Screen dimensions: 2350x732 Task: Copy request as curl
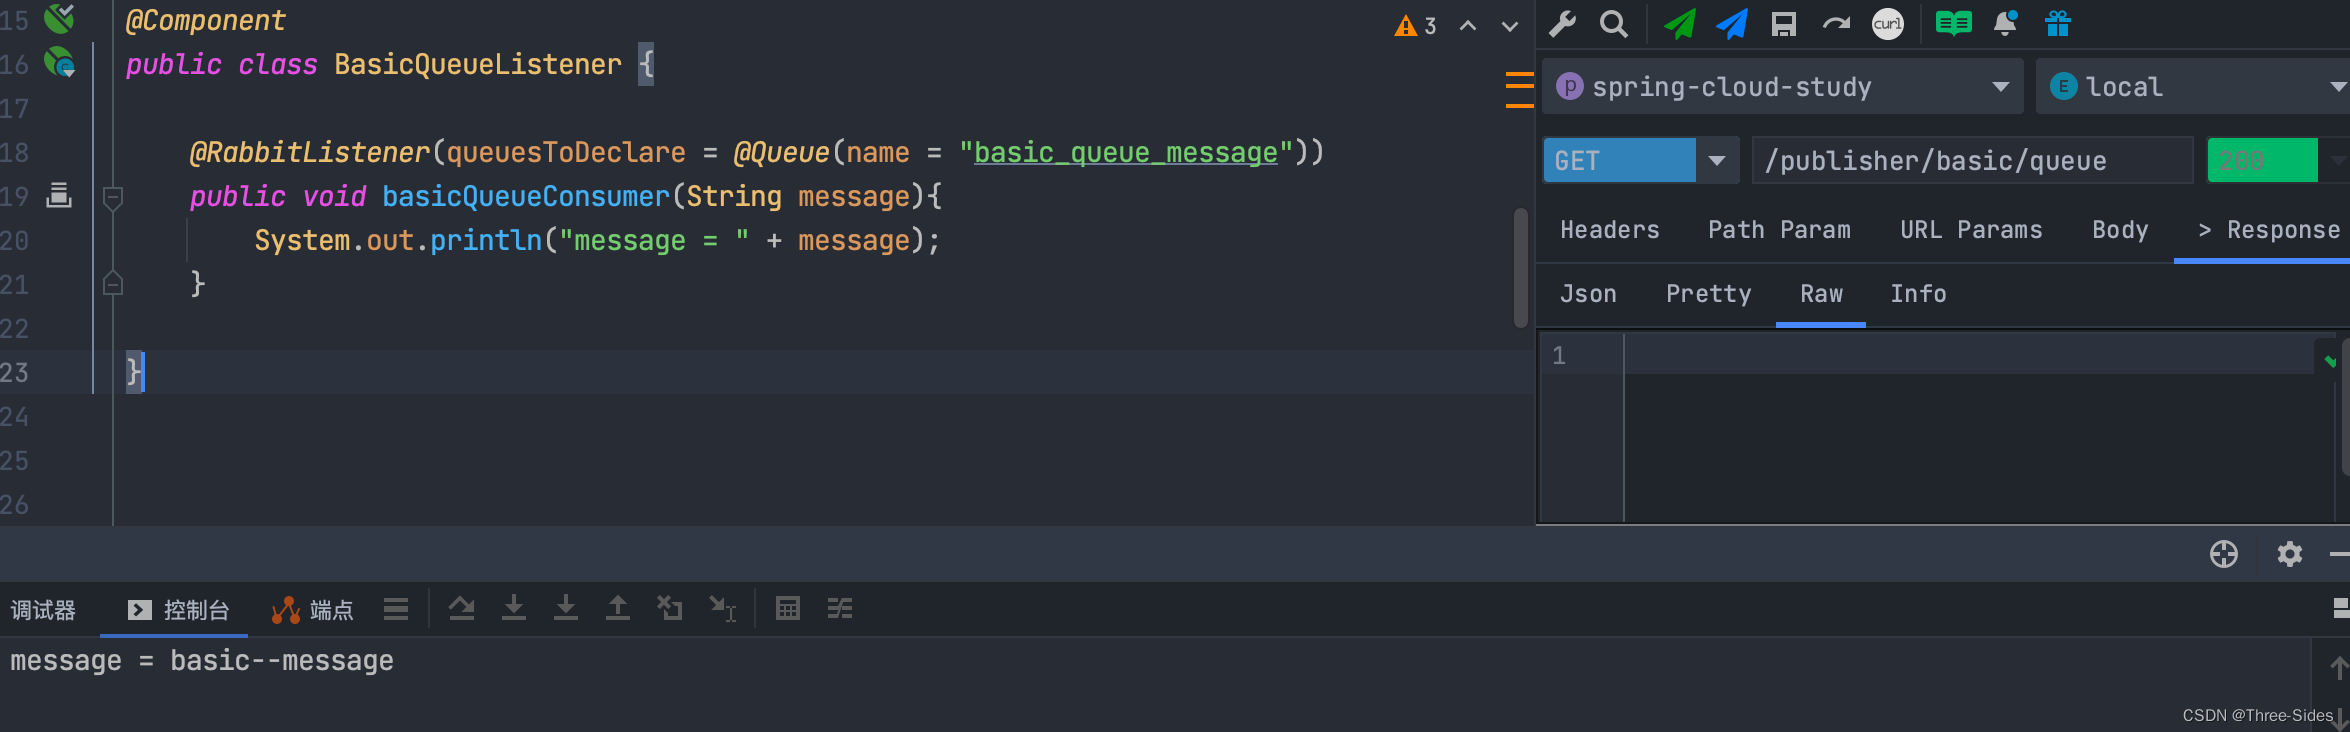pyautogui.click(x=1888, y=24)
